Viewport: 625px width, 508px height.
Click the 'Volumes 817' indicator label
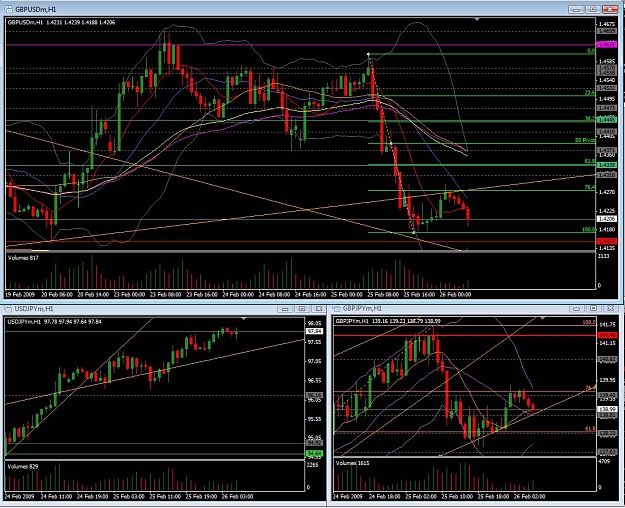tap(23, 258)
